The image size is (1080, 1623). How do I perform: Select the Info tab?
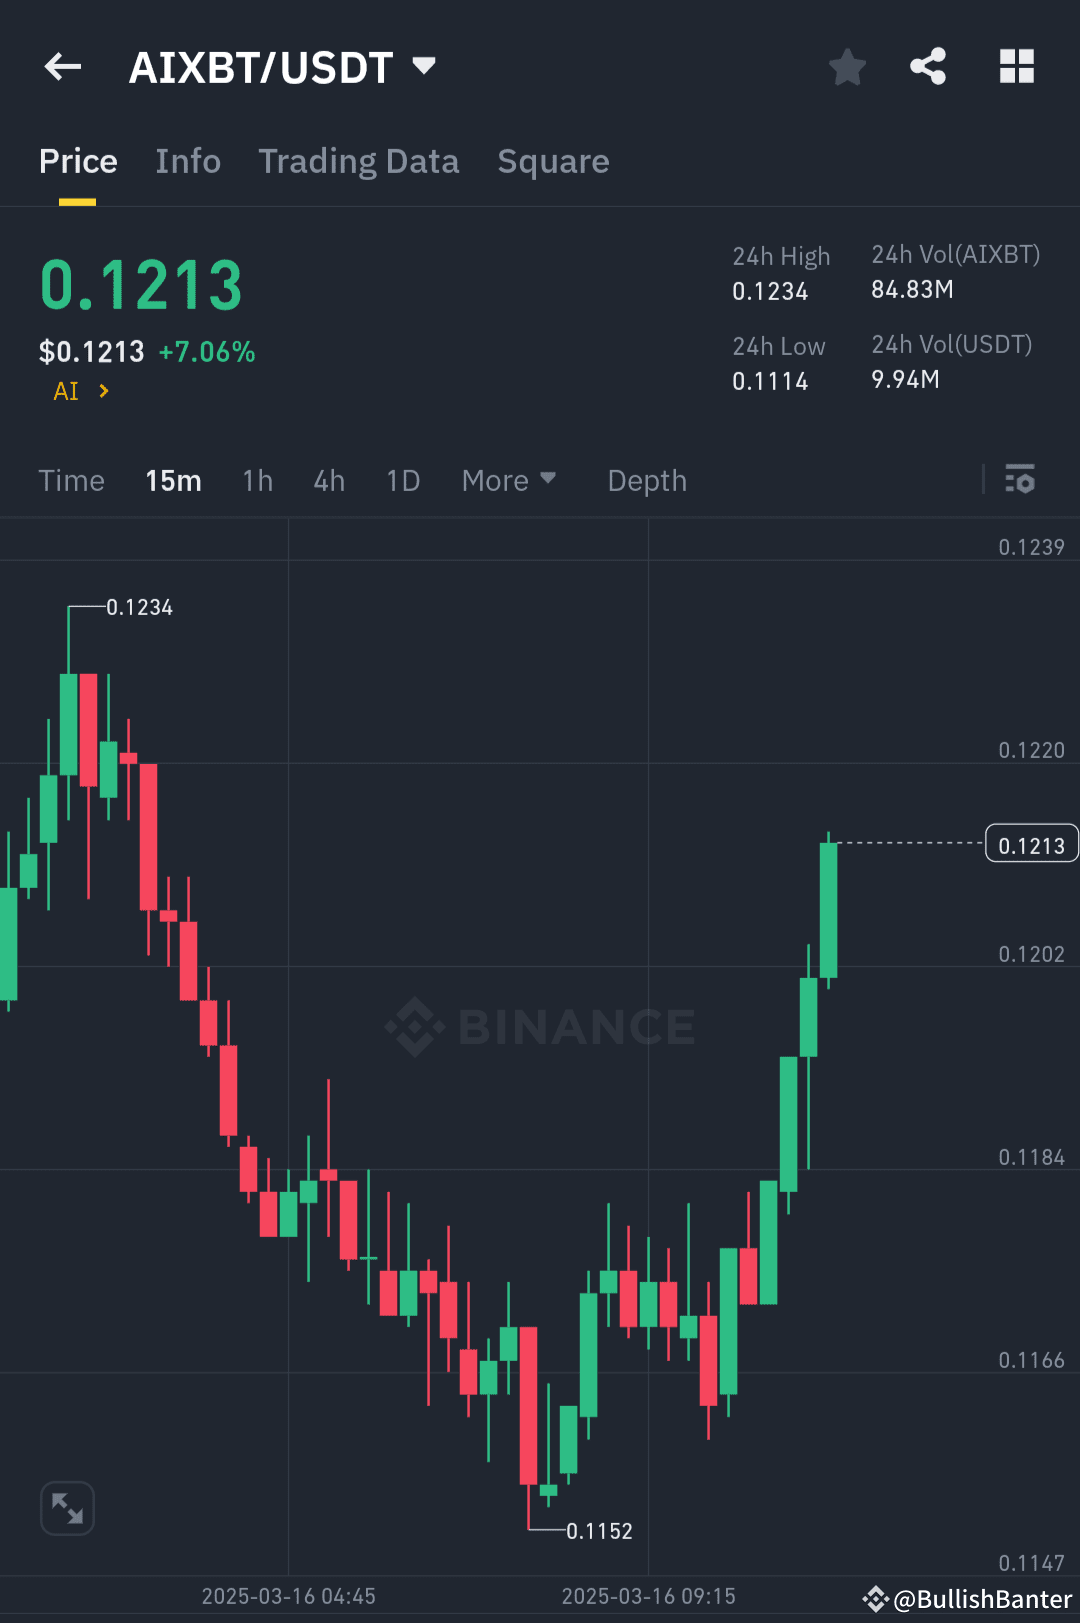point(187,161)
